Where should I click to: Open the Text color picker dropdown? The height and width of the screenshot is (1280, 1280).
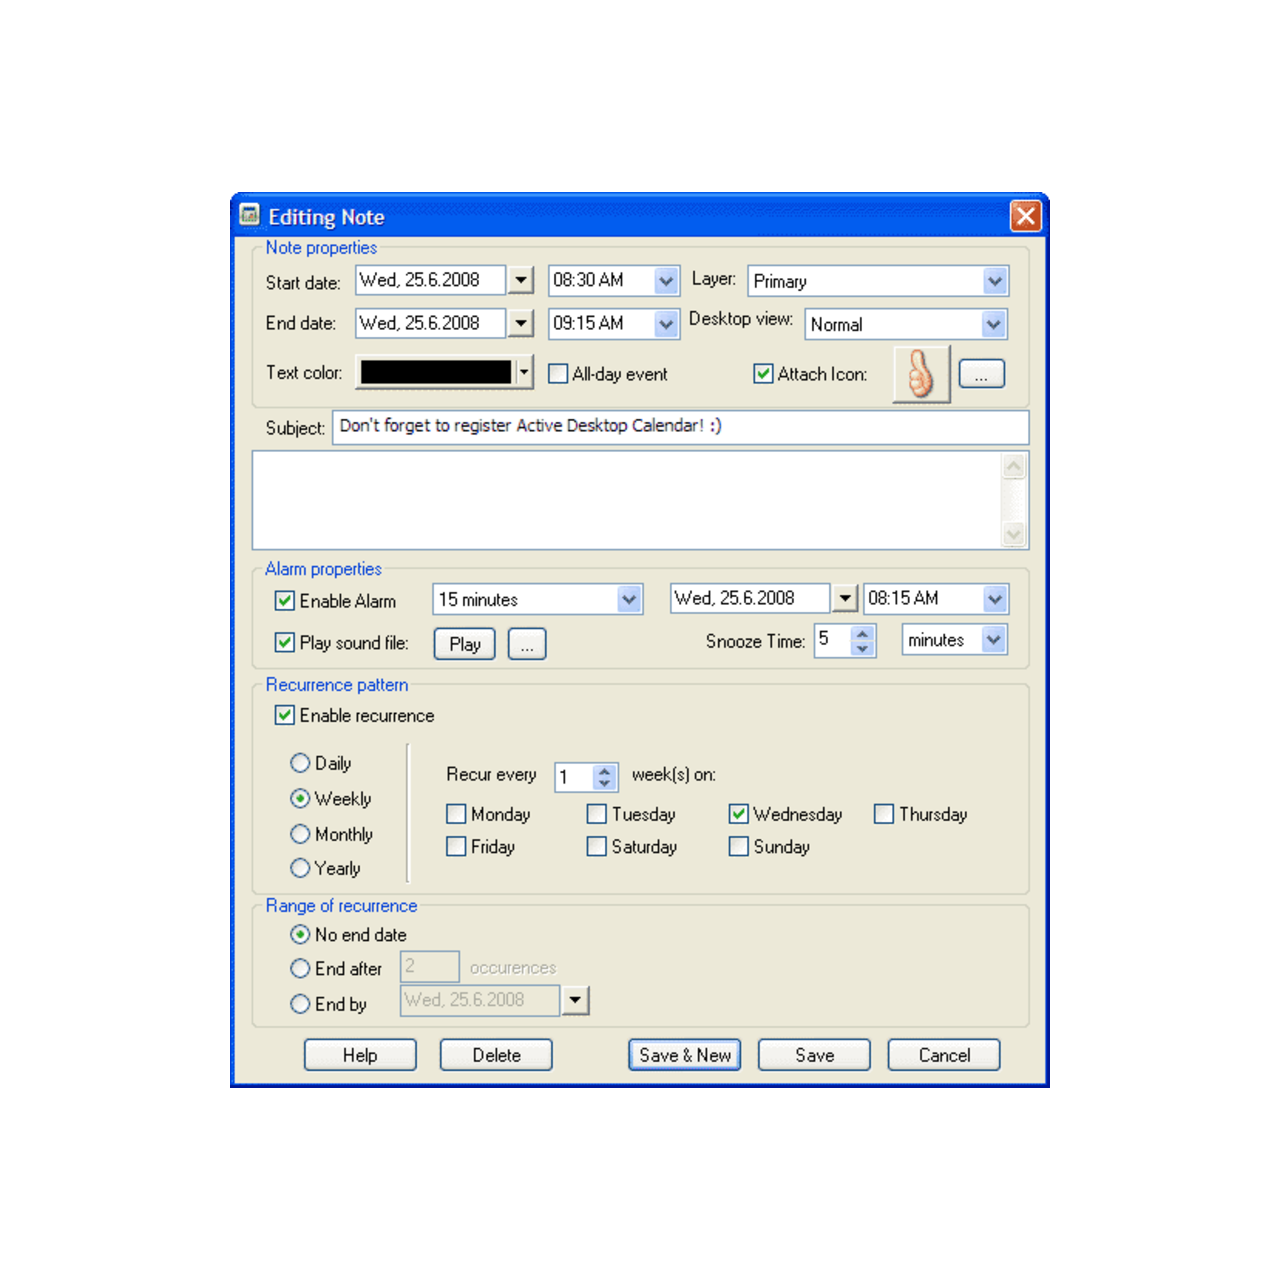[524, 372]
